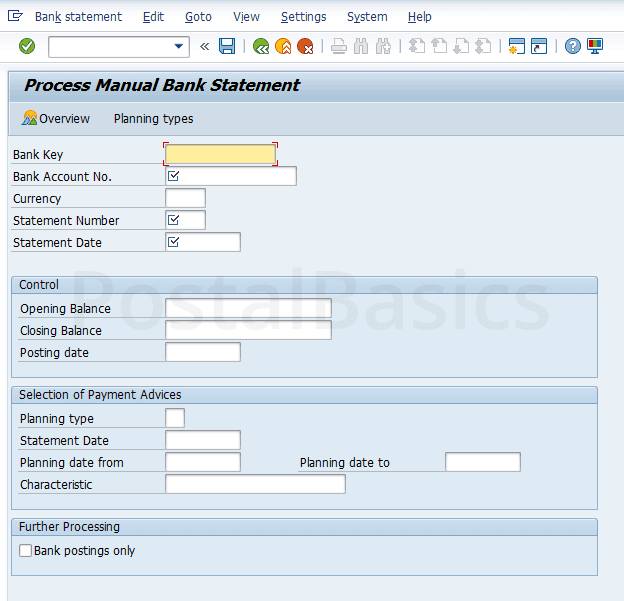Click the Customize Local Layout monitor icon
624x601 pixels.
(595, 46)
